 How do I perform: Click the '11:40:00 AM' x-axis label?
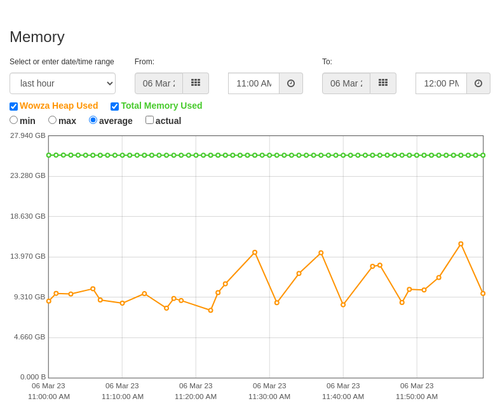(343, 397)
